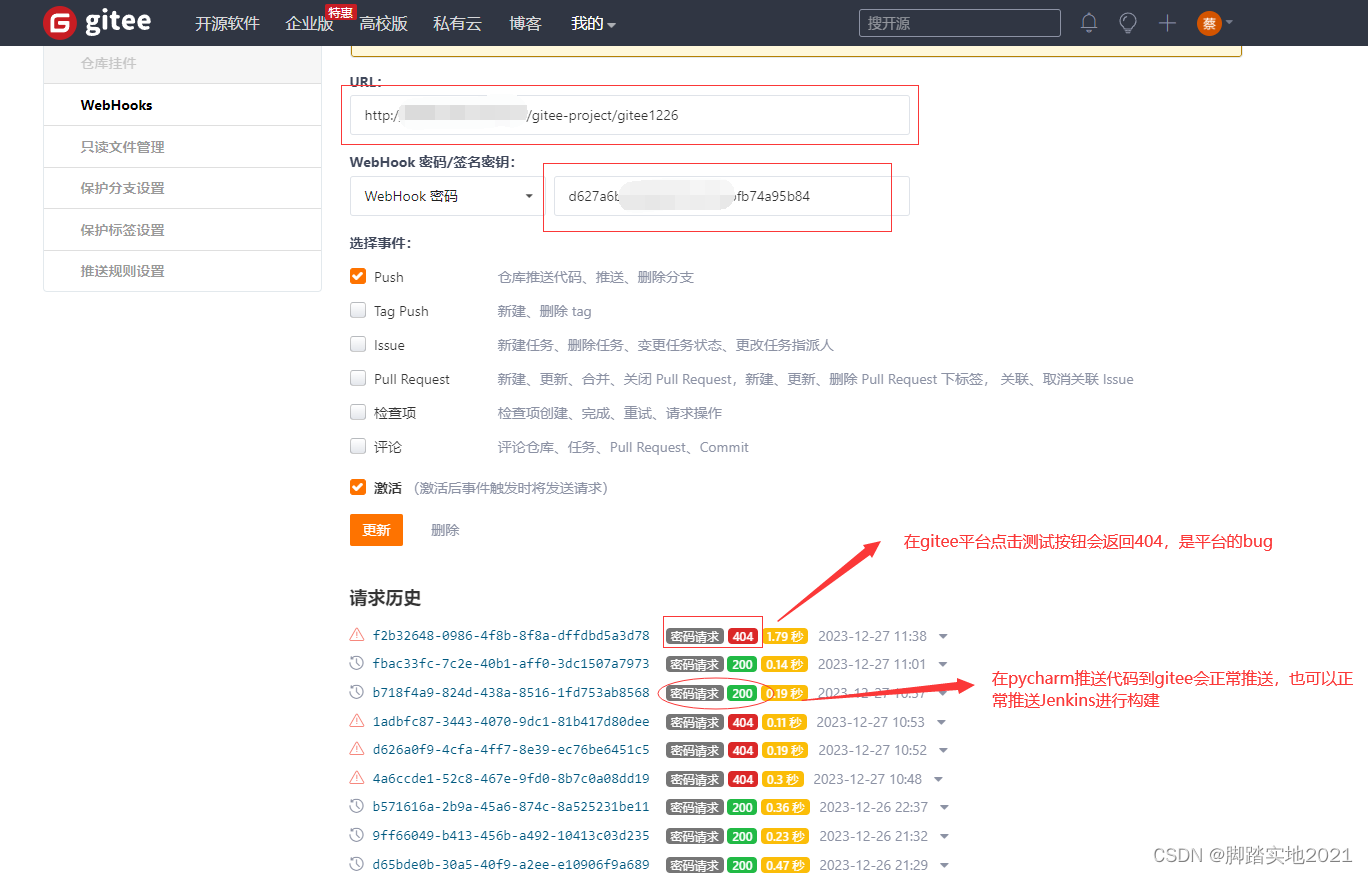This screenshot has height=874, width=1368.
Task: Open request ID f2b32648-0986-4f8b-8f8a-dffdbd5a3d78
Action: 511,635
